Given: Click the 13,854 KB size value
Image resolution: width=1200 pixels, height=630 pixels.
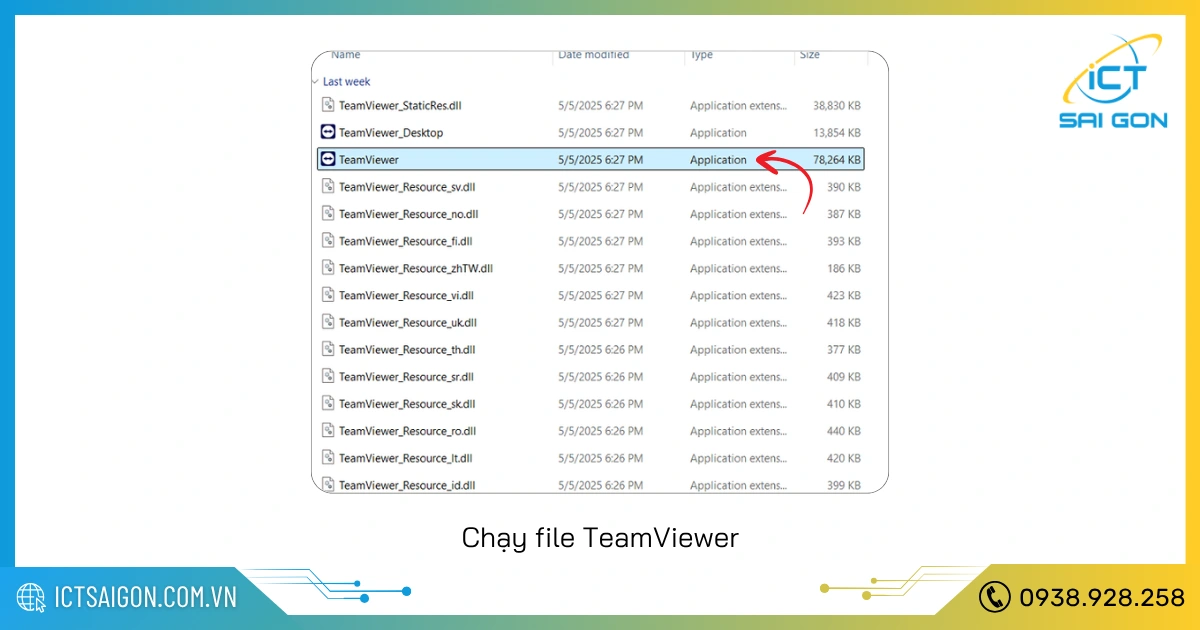Looking at the screenshot, I should (x=837, y=132).
